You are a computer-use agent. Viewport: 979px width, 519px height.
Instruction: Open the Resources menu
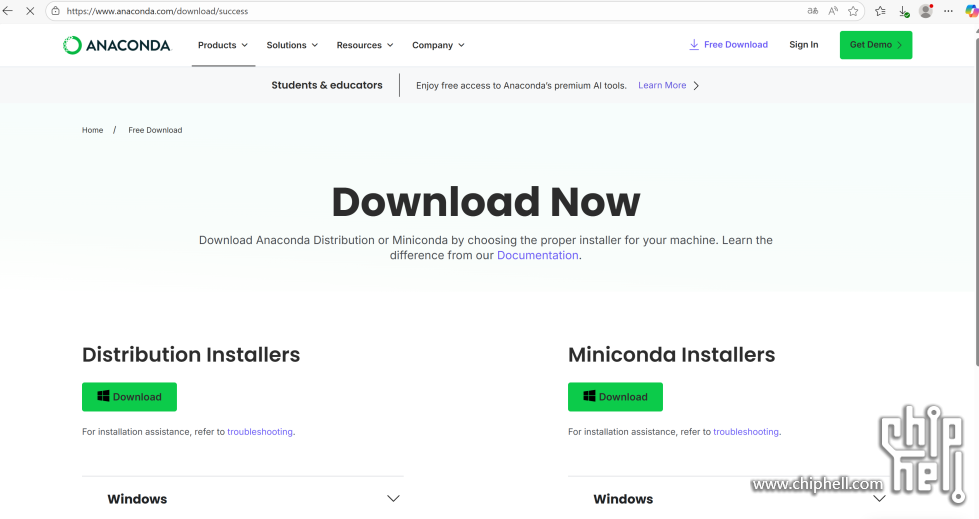coord(365,45)
